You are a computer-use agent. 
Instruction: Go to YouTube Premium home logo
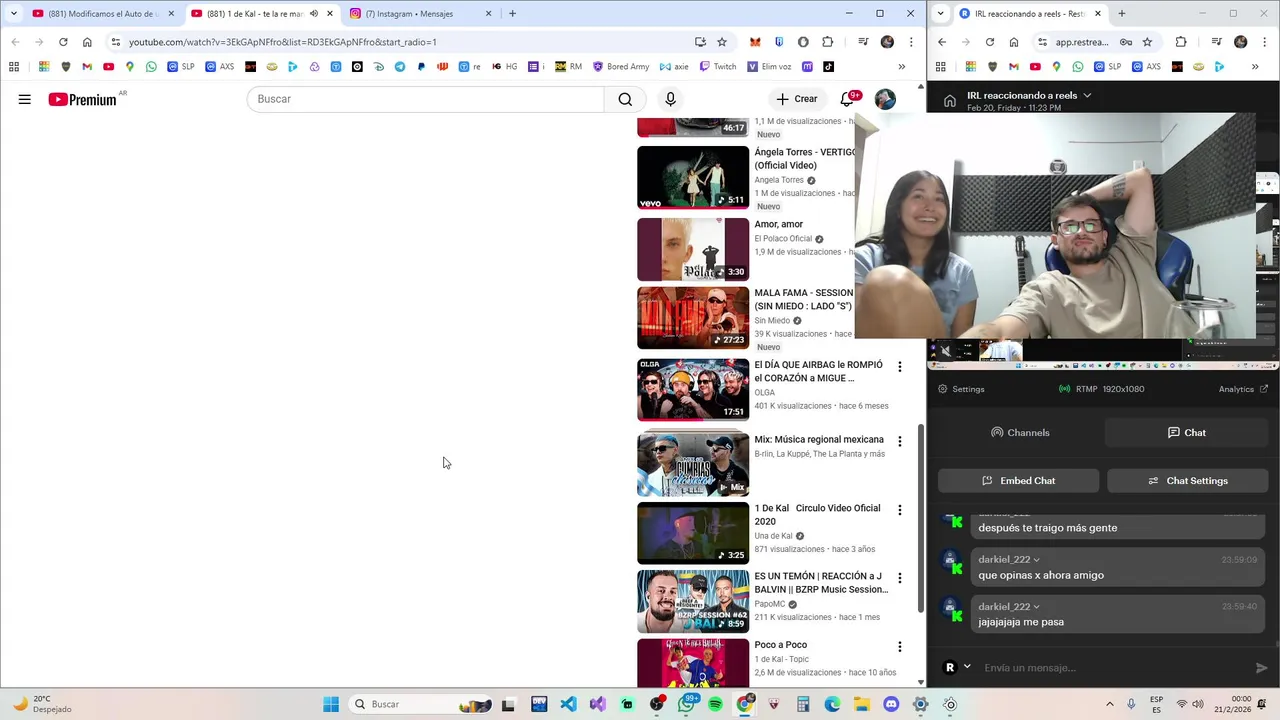tap(82, 99)
